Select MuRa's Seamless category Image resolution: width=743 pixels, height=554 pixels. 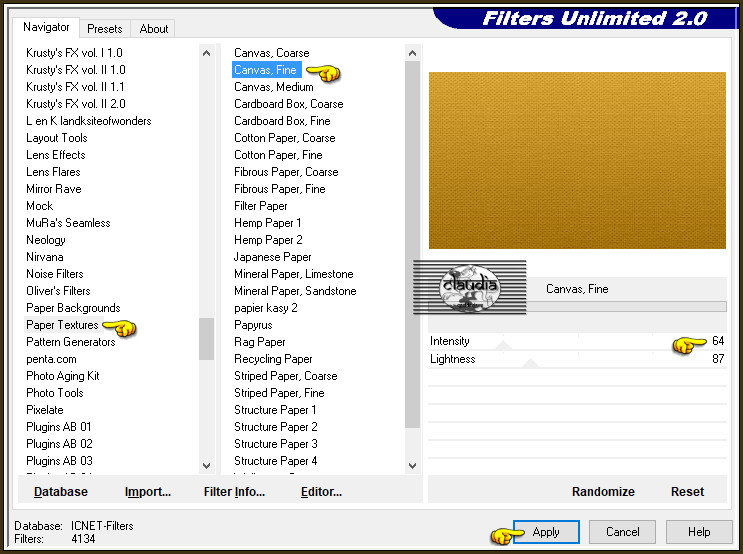pos(68,223)
